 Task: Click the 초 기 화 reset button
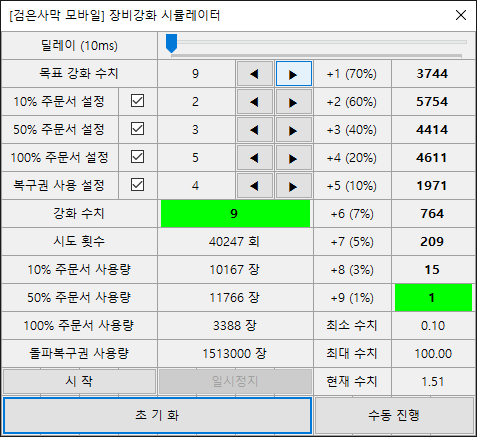157,415
